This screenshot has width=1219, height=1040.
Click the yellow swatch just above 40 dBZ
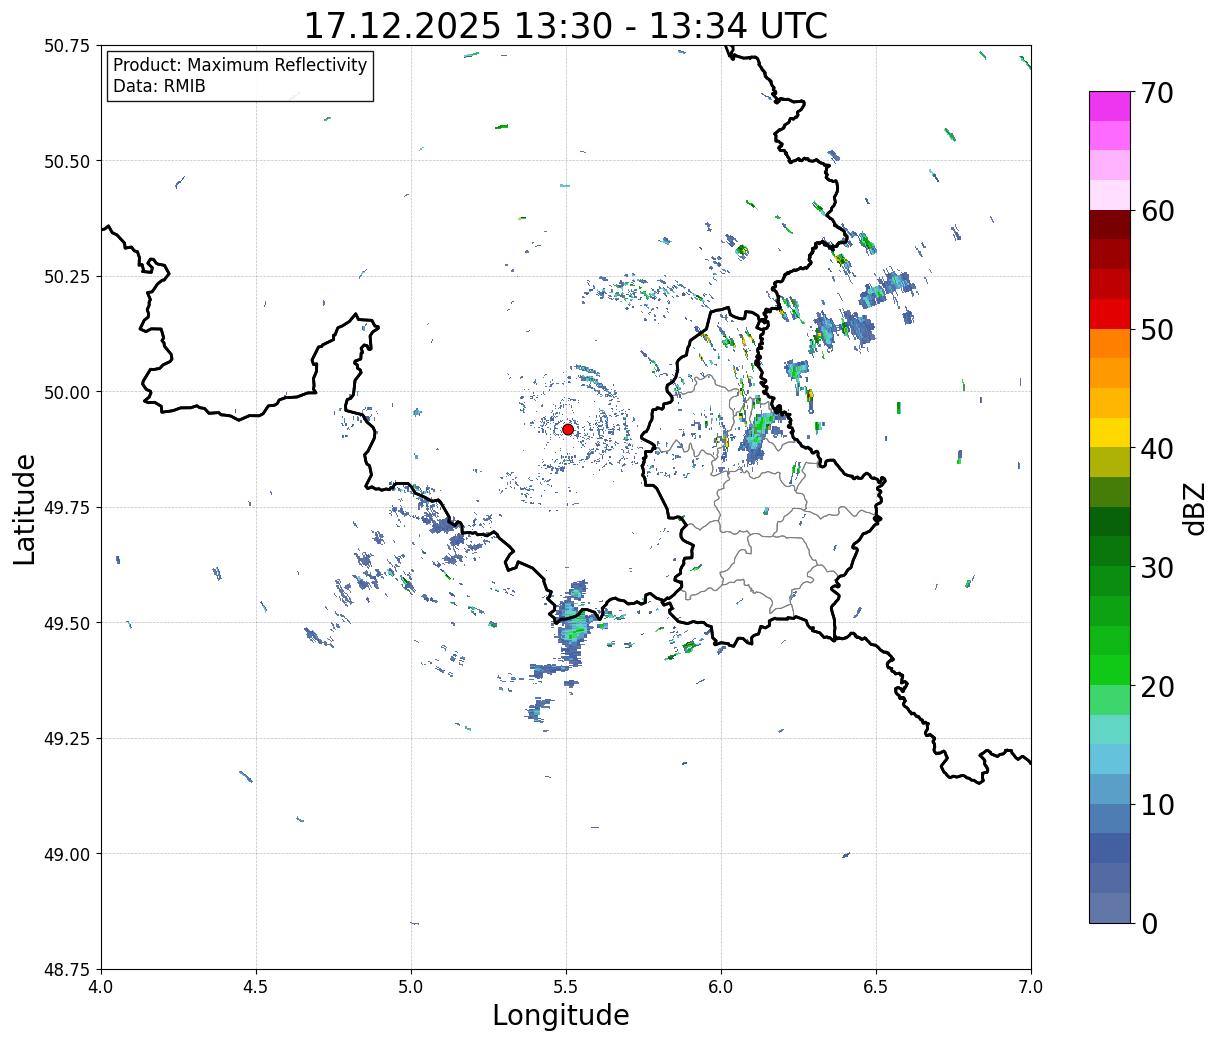[x=1110, y=433]
